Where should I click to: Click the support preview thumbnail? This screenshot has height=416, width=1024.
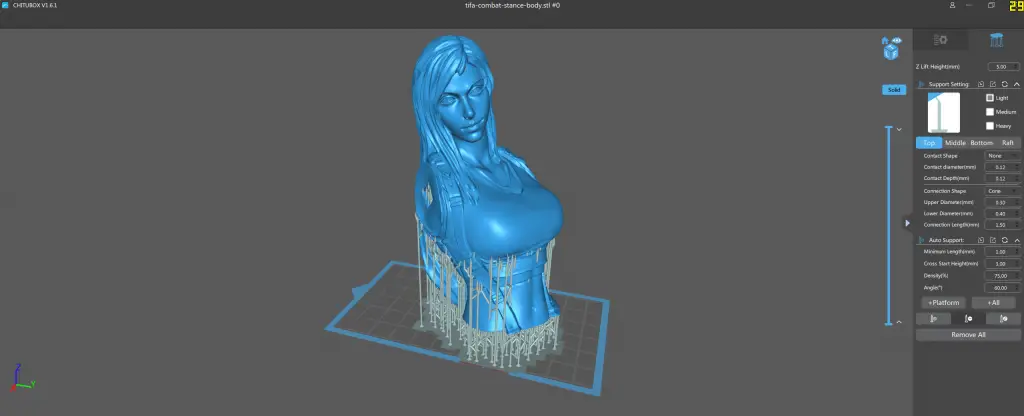coord(944,112)
